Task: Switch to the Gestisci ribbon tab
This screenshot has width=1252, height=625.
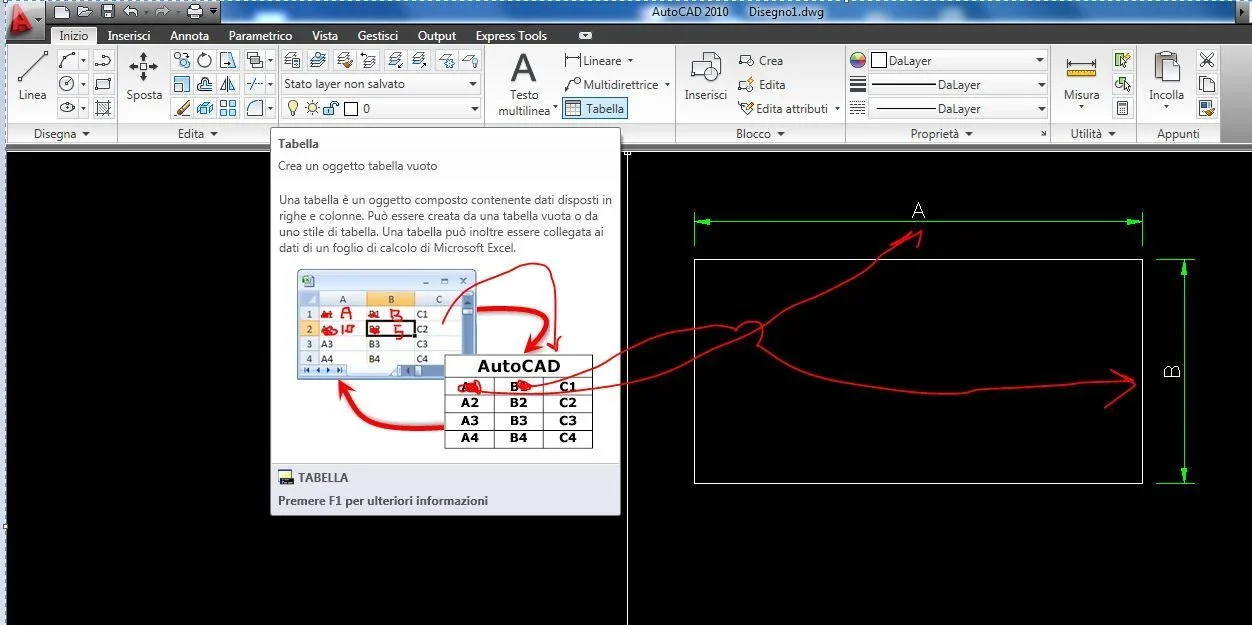Action: pos(378,36)
